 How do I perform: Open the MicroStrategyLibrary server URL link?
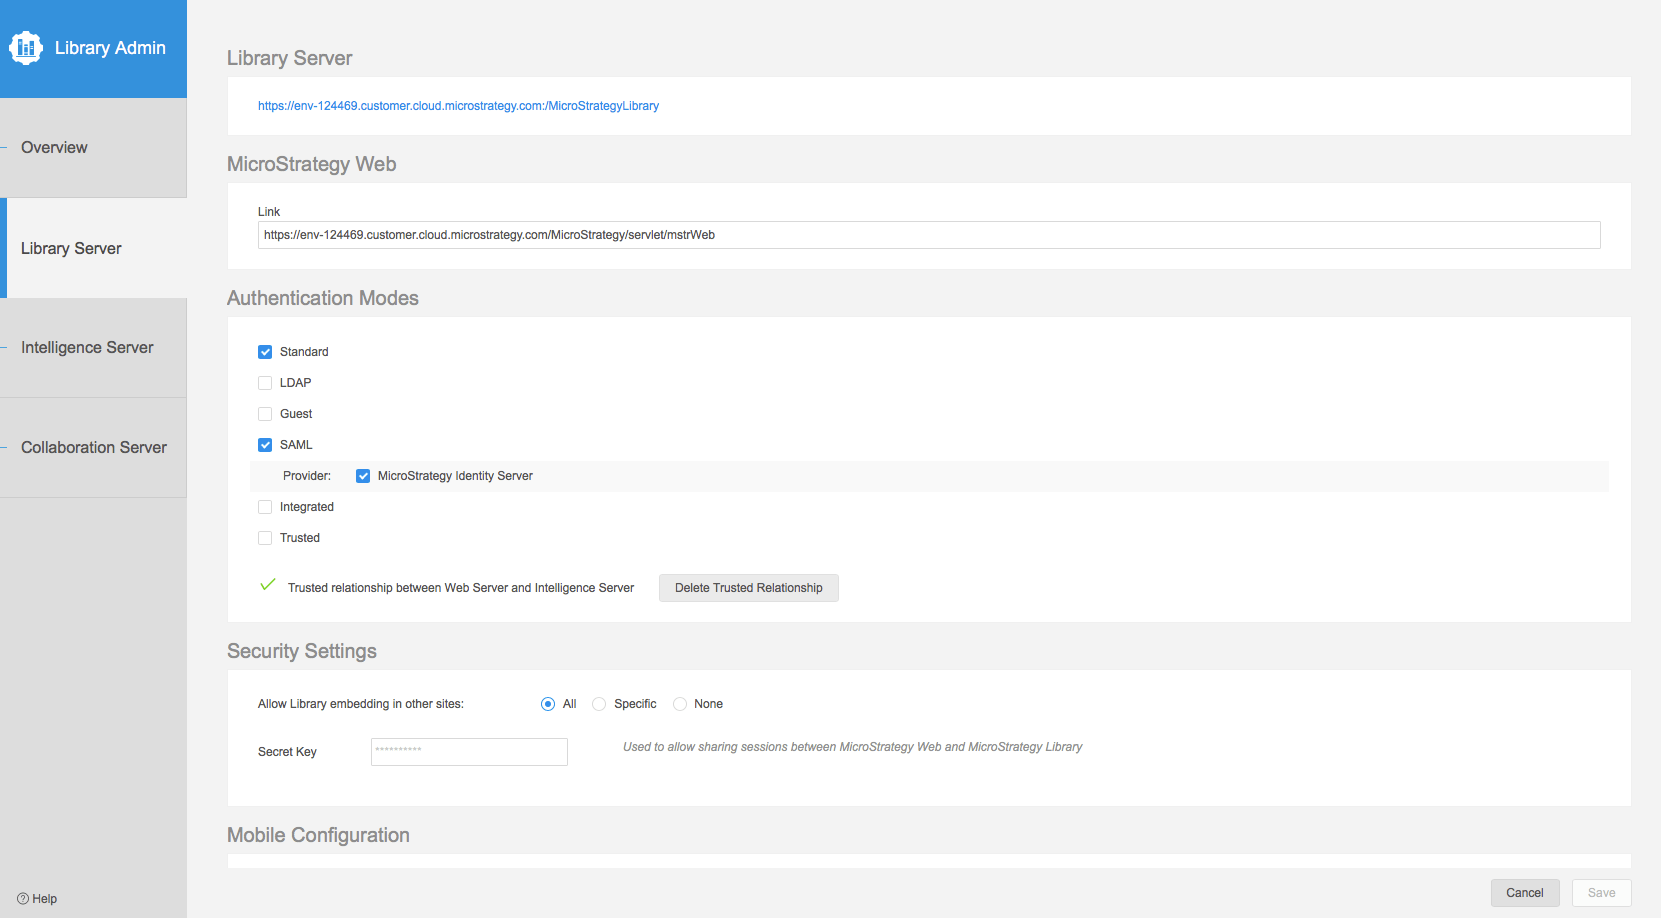458,106
